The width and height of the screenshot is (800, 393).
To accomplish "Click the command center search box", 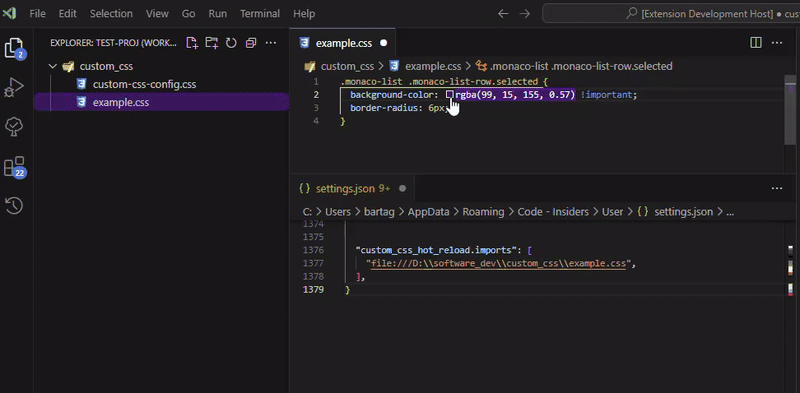I will point(671,14).
